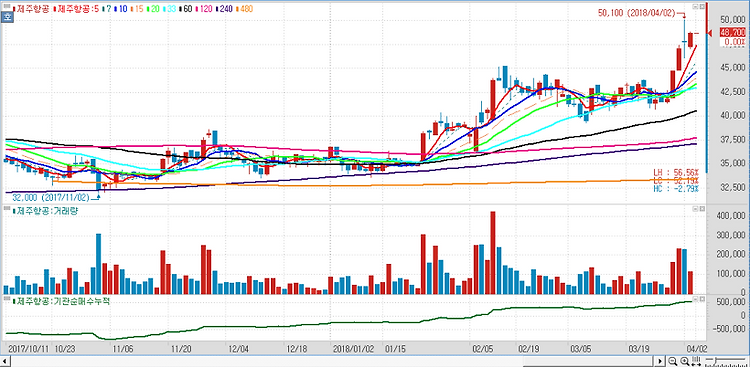Select the orange 480-day moving average legend
The width and height of the screenshot is (750, 367).
pos(244,9)
